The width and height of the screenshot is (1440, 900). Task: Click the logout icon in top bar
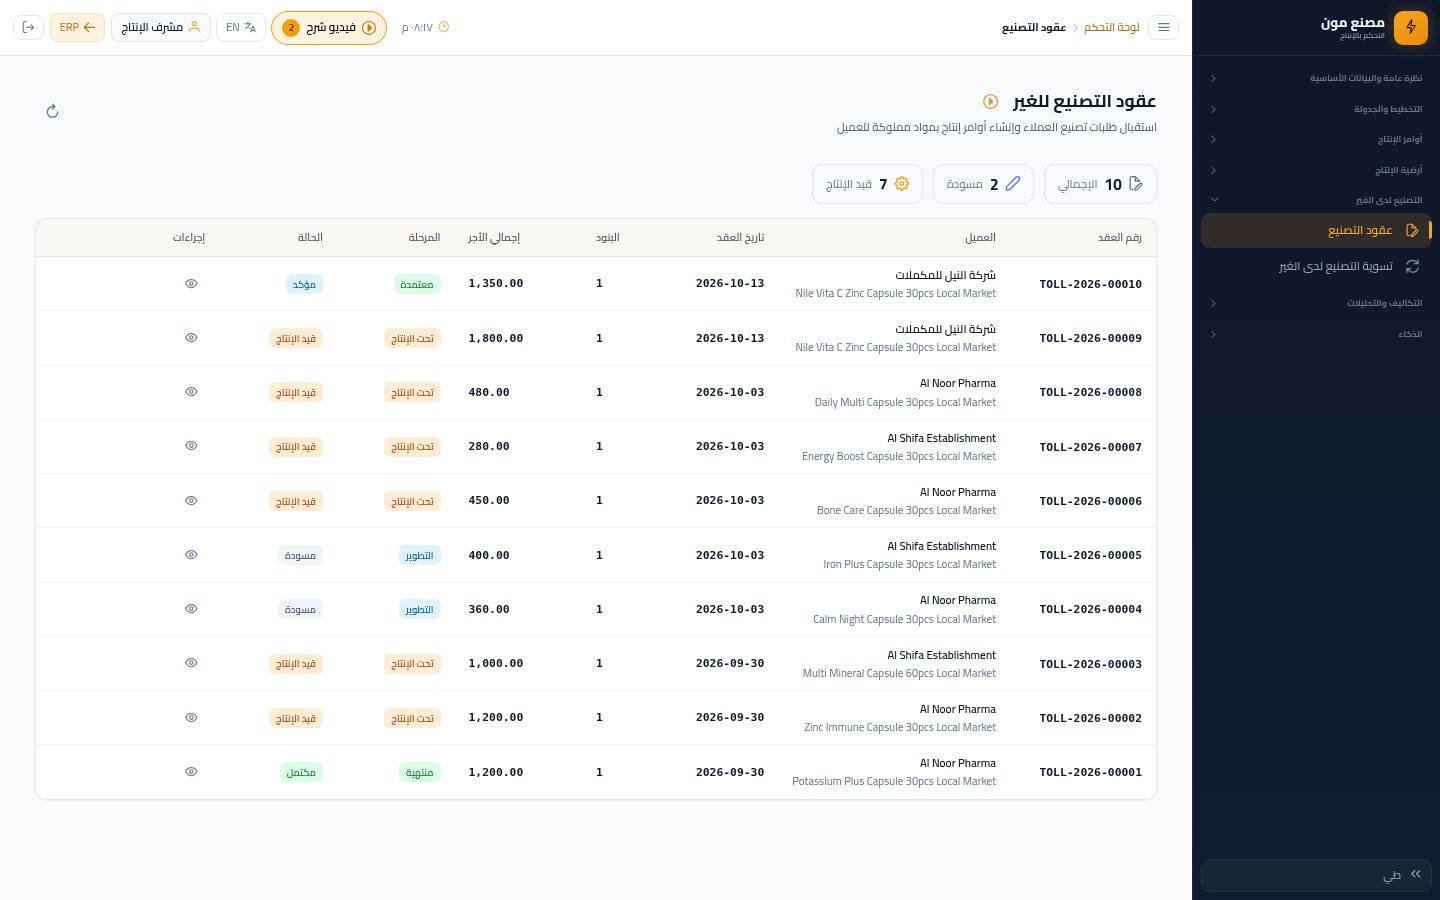tap(28, 28)
